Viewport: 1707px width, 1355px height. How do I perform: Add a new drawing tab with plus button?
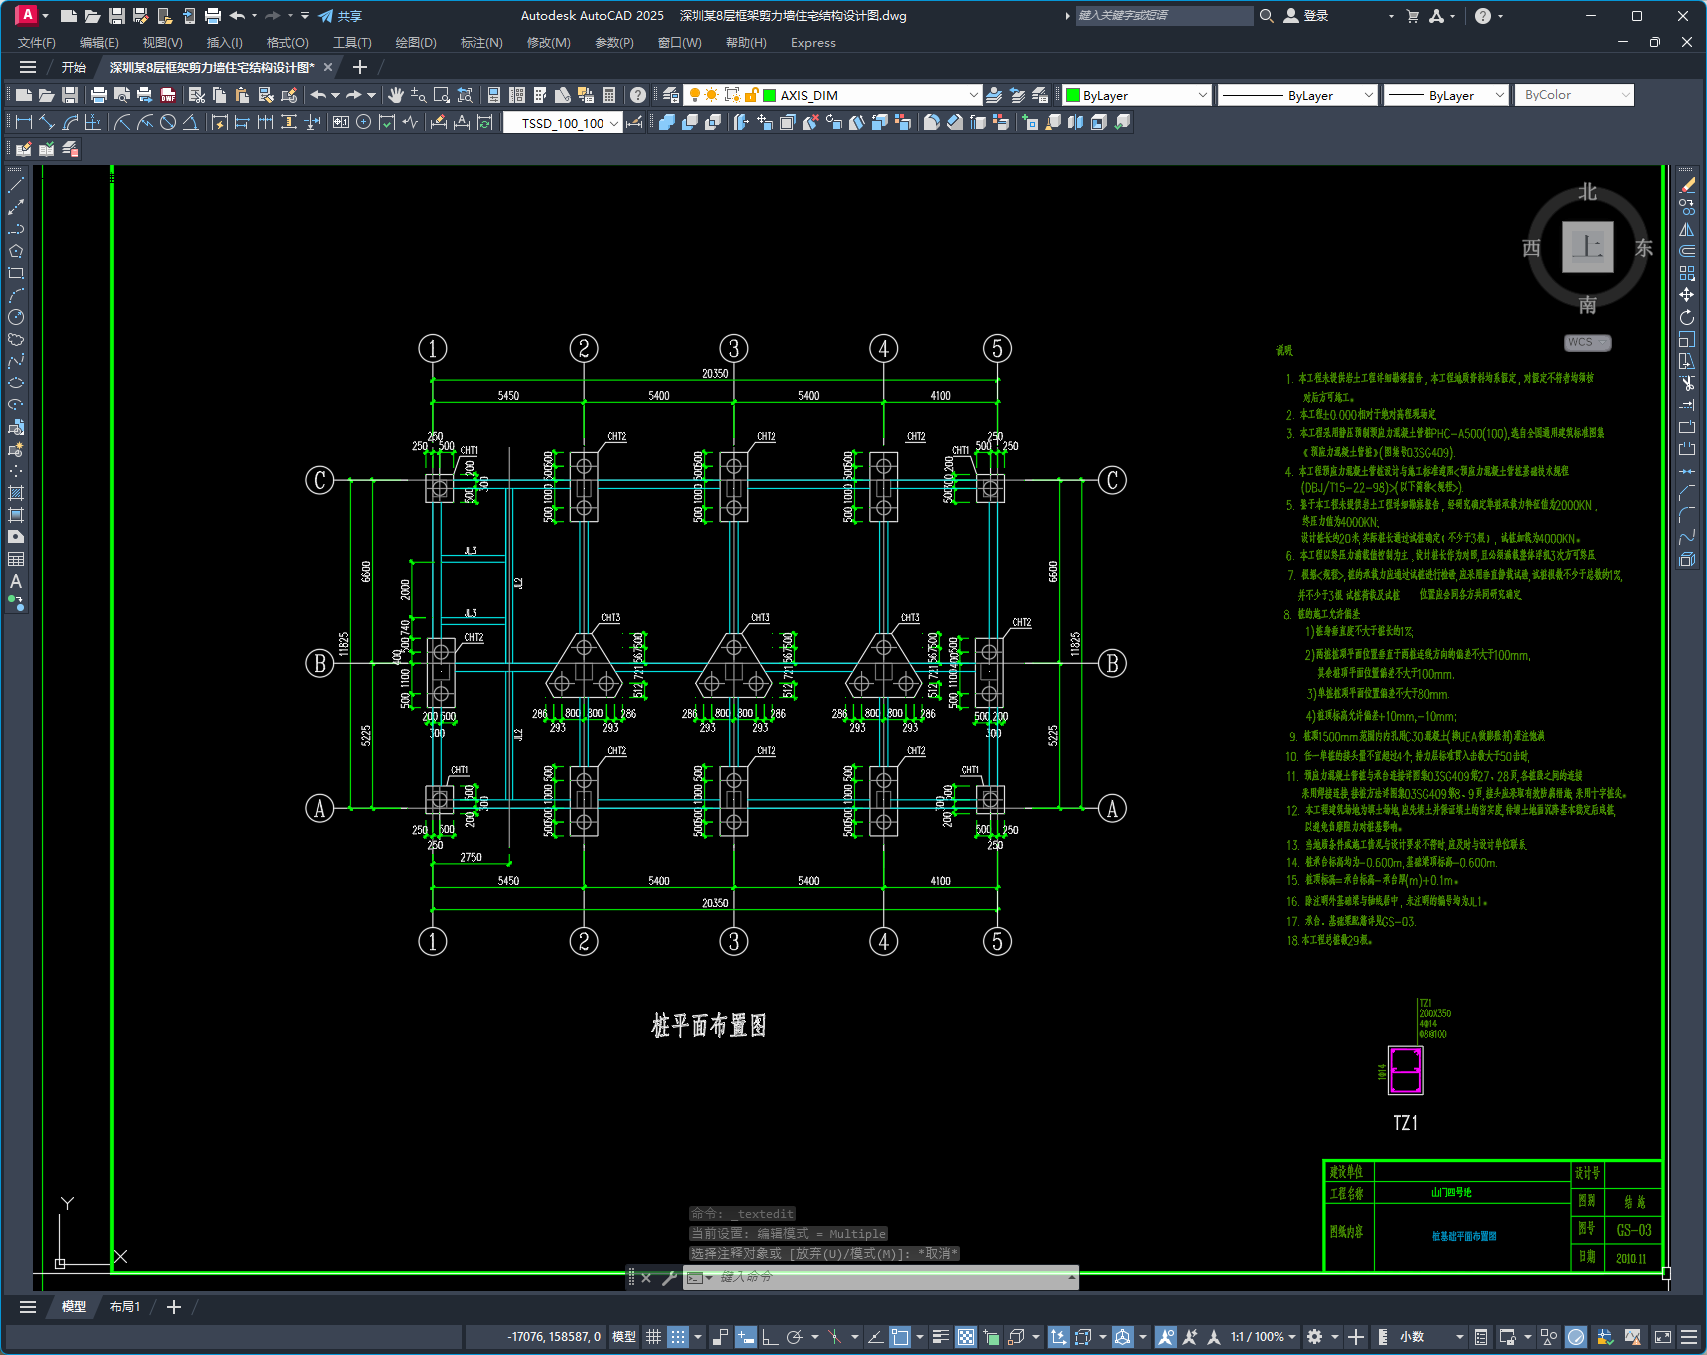pyautogui.click(x=360, y=68)
